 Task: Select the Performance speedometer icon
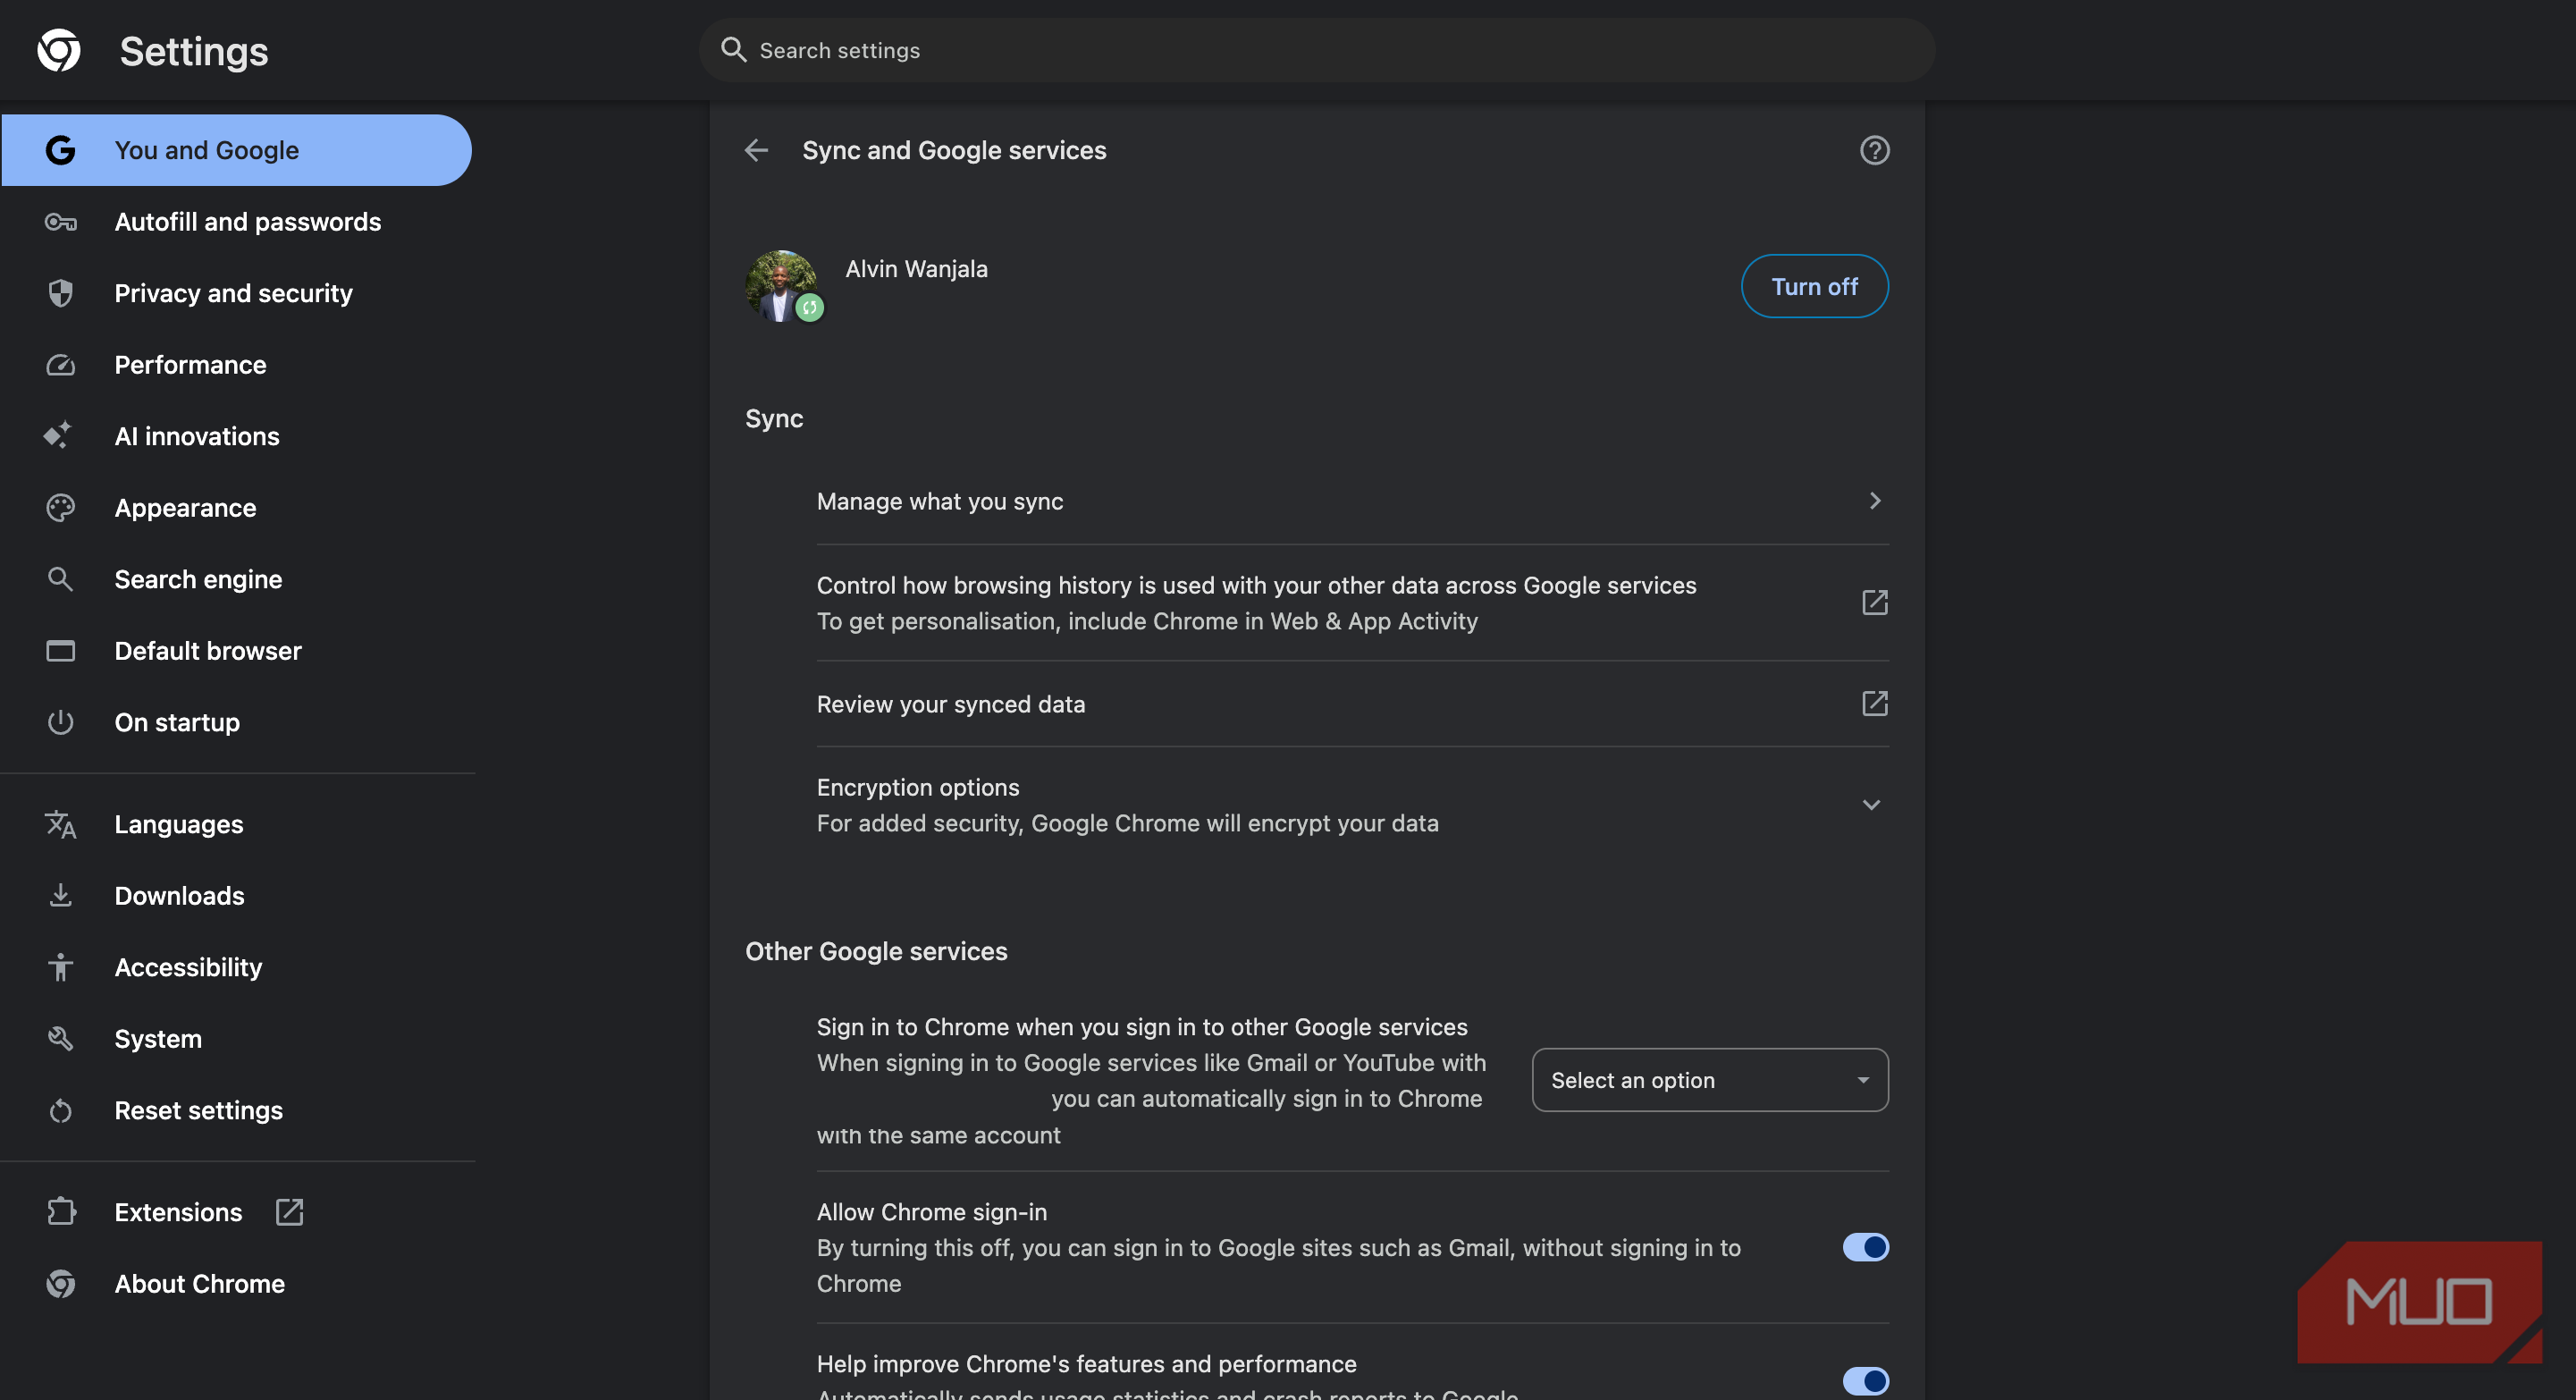click(x=60, y=365)
